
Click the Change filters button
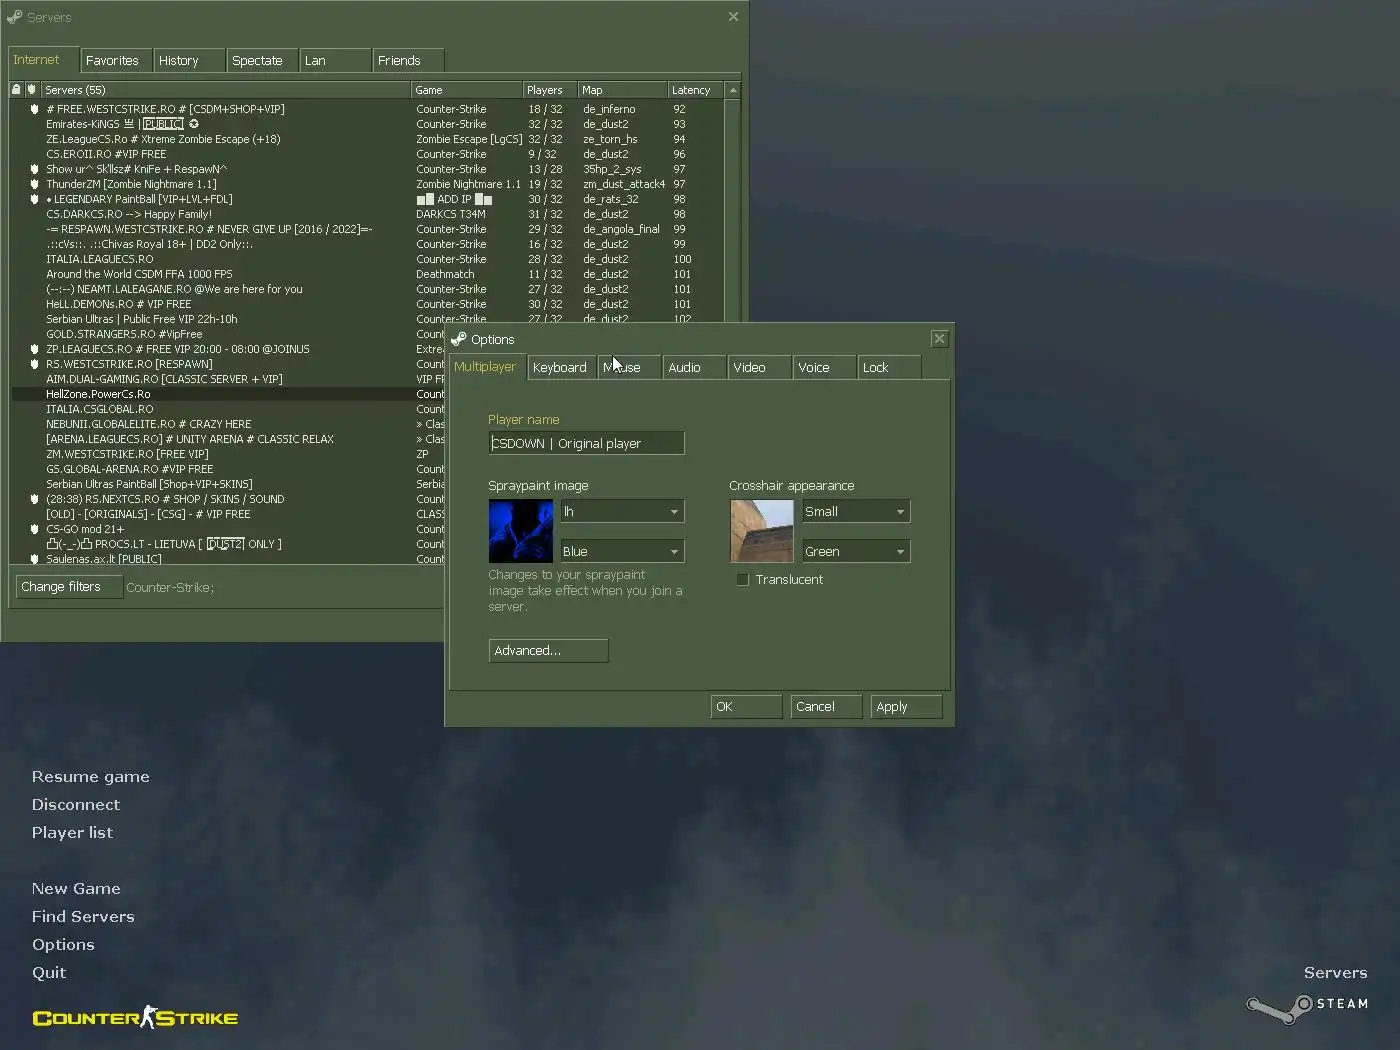point(69,587)
